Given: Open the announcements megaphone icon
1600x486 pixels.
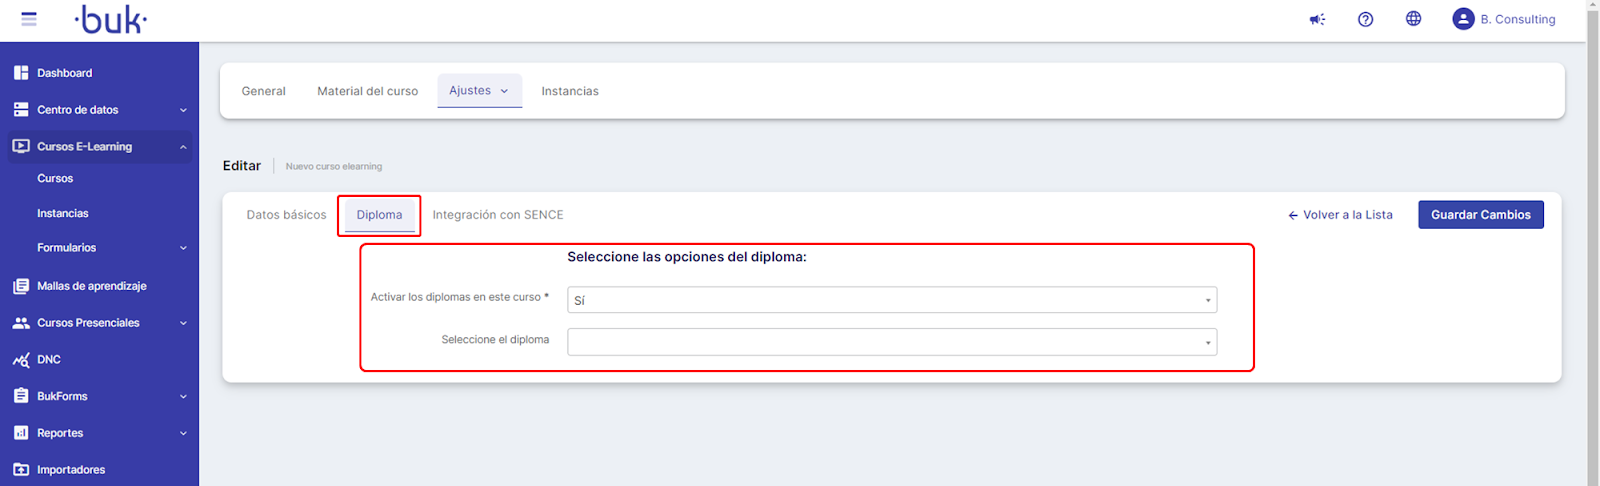Looking at the screenshot, I should coord(1317,19).
